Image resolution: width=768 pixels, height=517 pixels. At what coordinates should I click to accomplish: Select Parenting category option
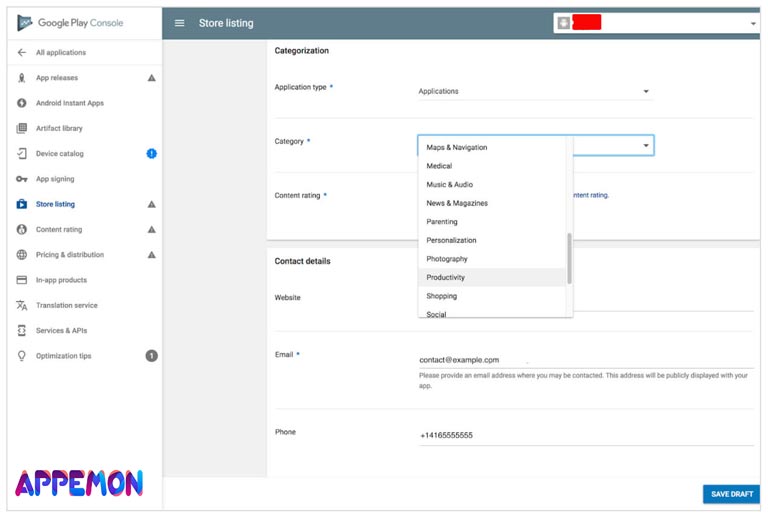[x=492, y=222]
